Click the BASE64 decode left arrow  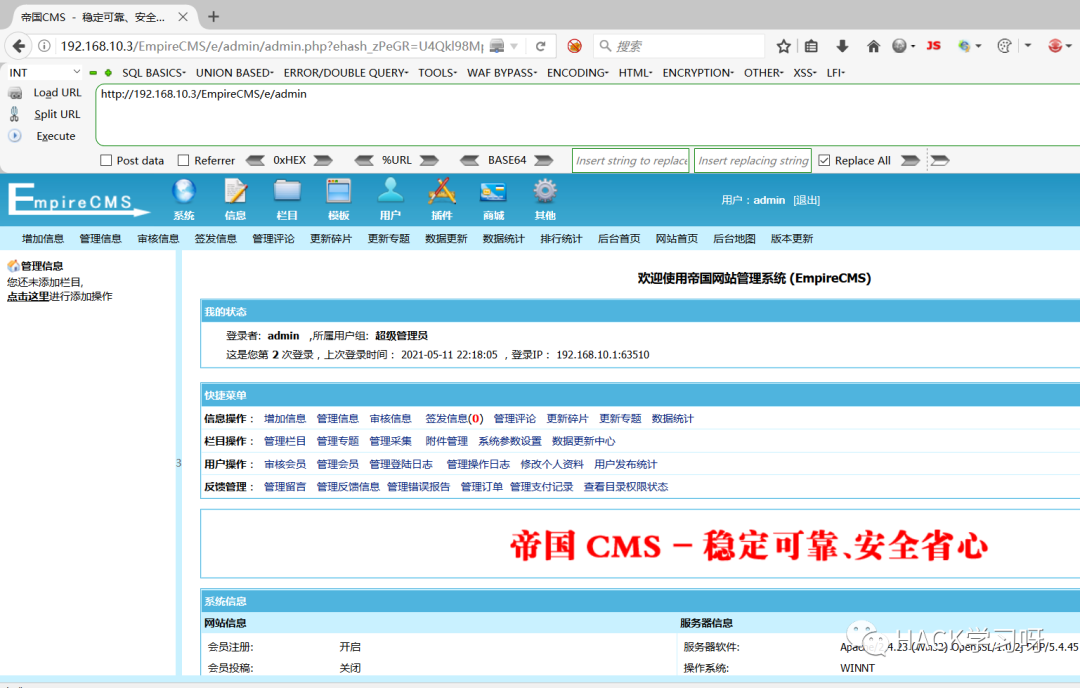tap(470, 160)
